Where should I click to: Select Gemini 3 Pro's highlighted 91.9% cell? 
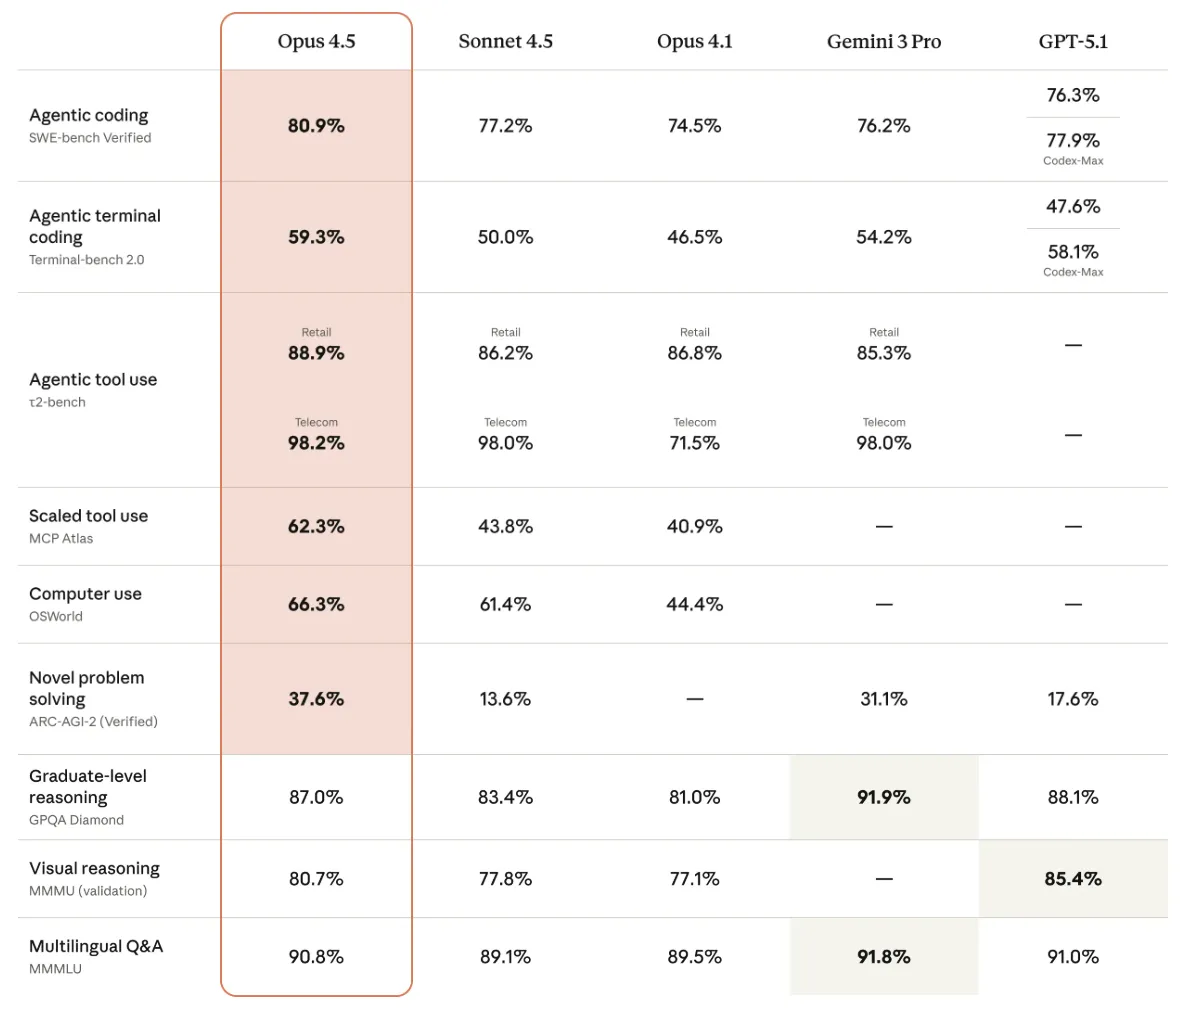883,797
